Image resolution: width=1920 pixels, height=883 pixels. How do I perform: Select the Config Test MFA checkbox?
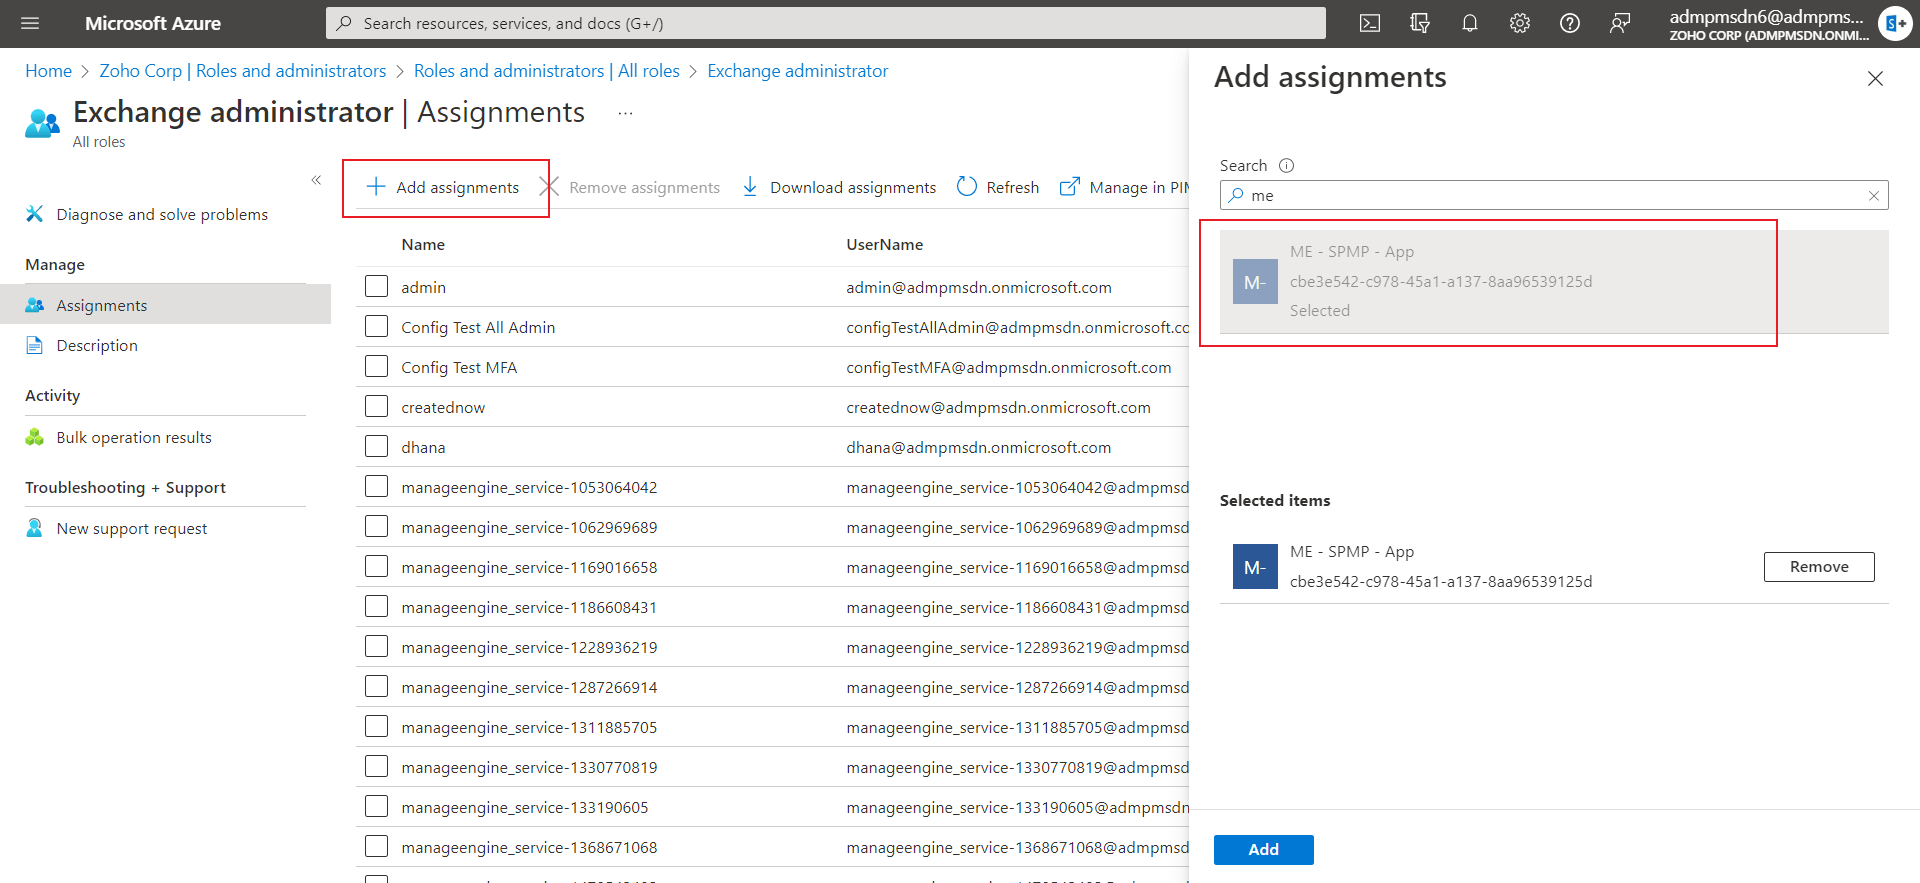click(376, 367)
